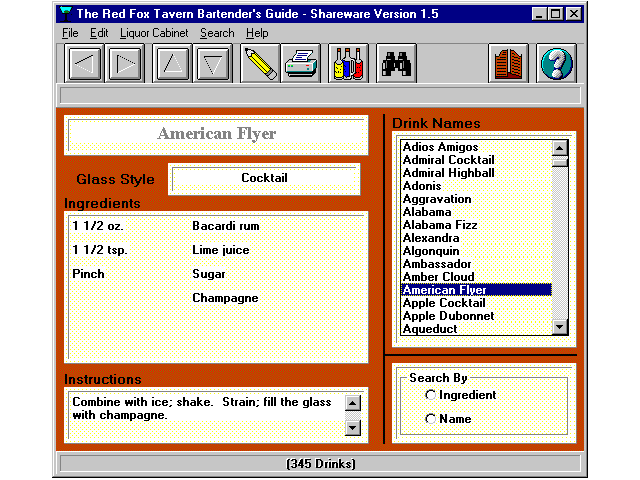Open help with the question mark icon
The width and height of the screenshot is (640, 480).
coord(555,64)
